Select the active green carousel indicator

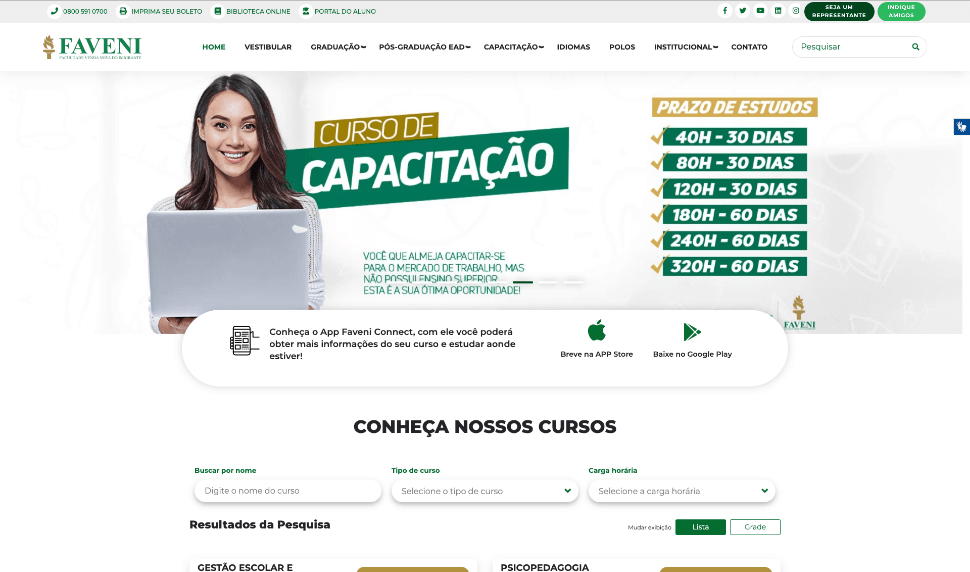[523, 282]
